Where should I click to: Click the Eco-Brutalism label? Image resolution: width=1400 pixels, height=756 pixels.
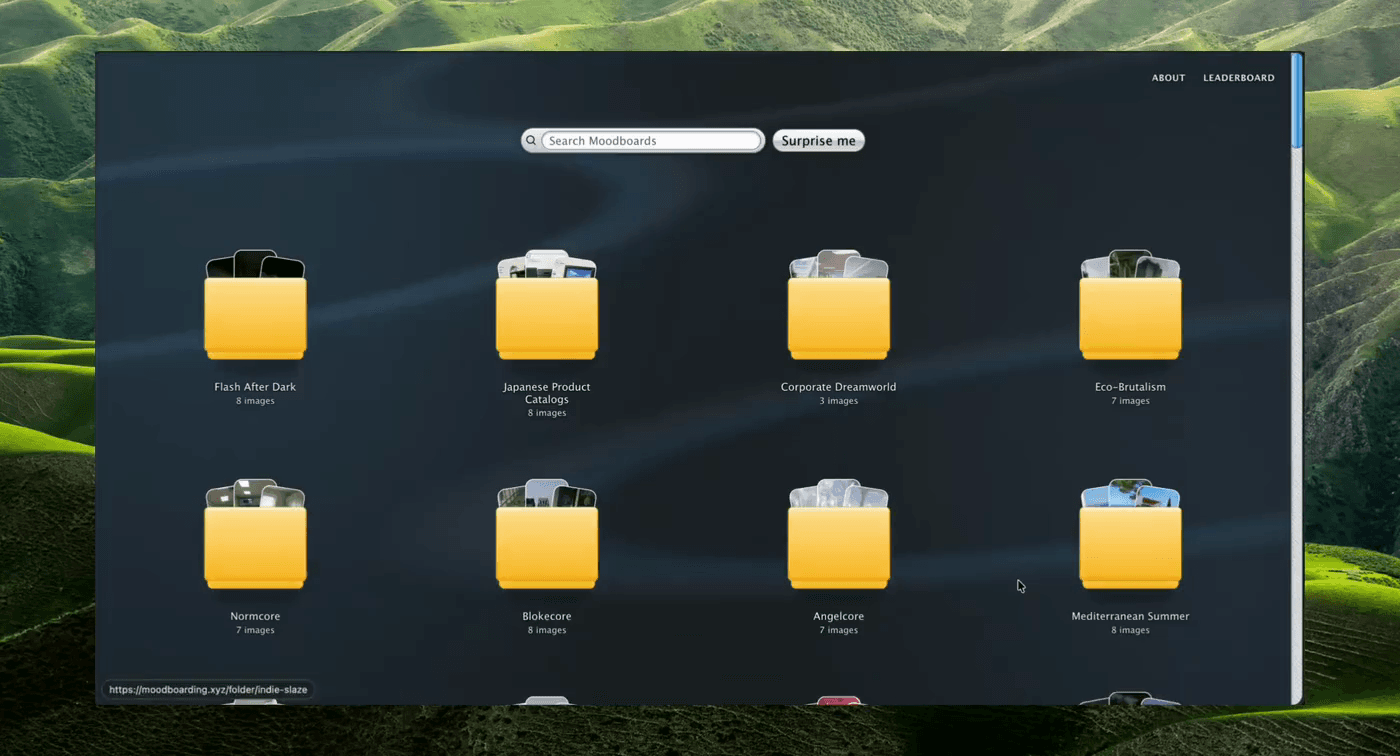(x=1130, y=387)
